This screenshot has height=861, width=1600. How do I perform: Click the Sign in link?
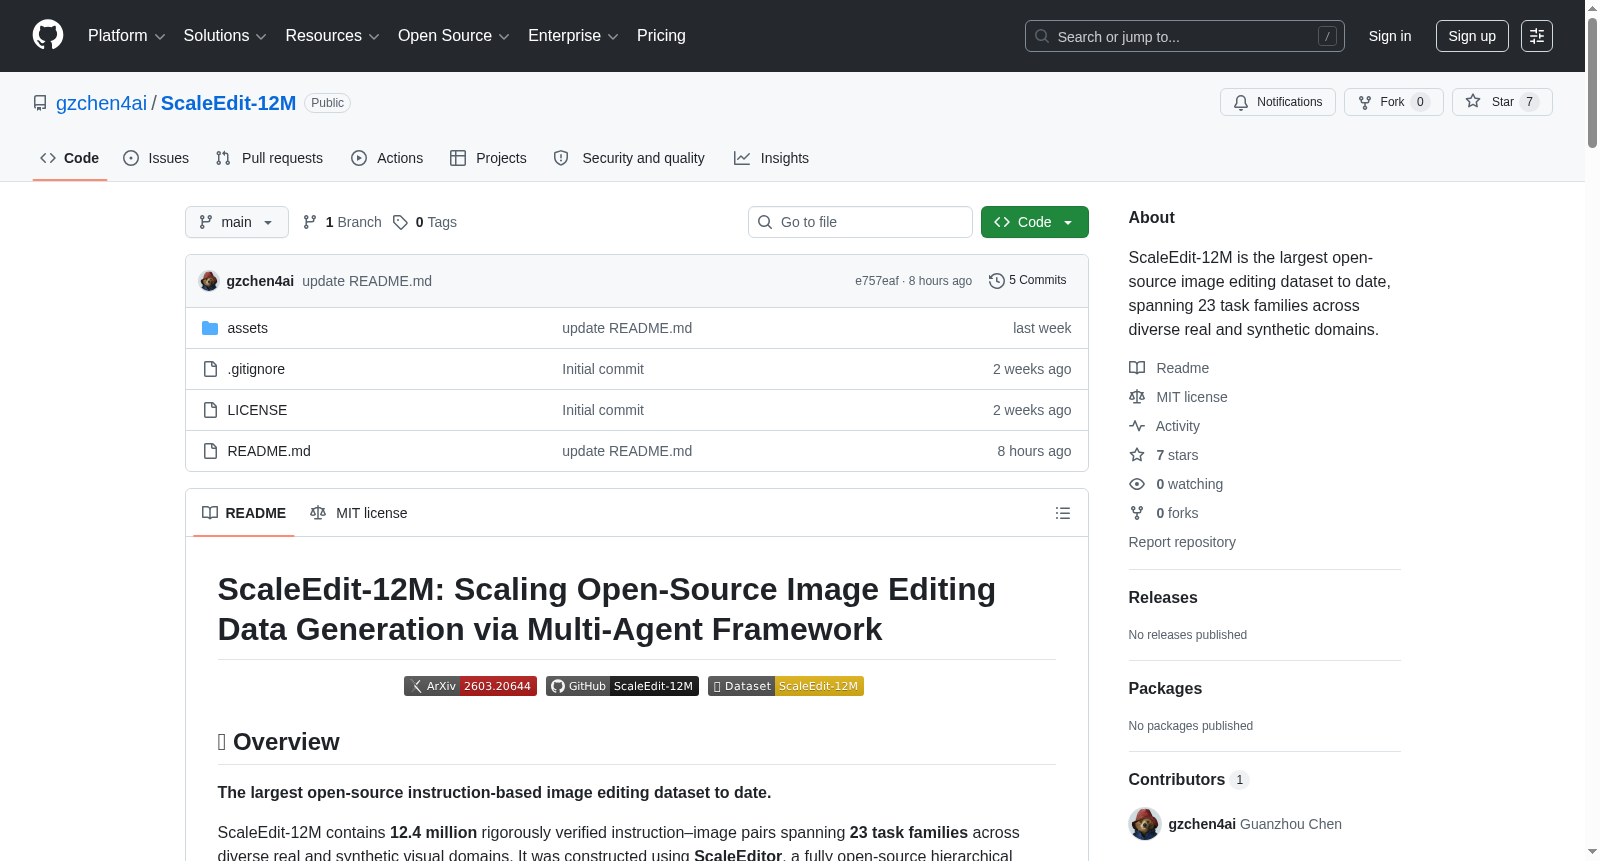1390,36
